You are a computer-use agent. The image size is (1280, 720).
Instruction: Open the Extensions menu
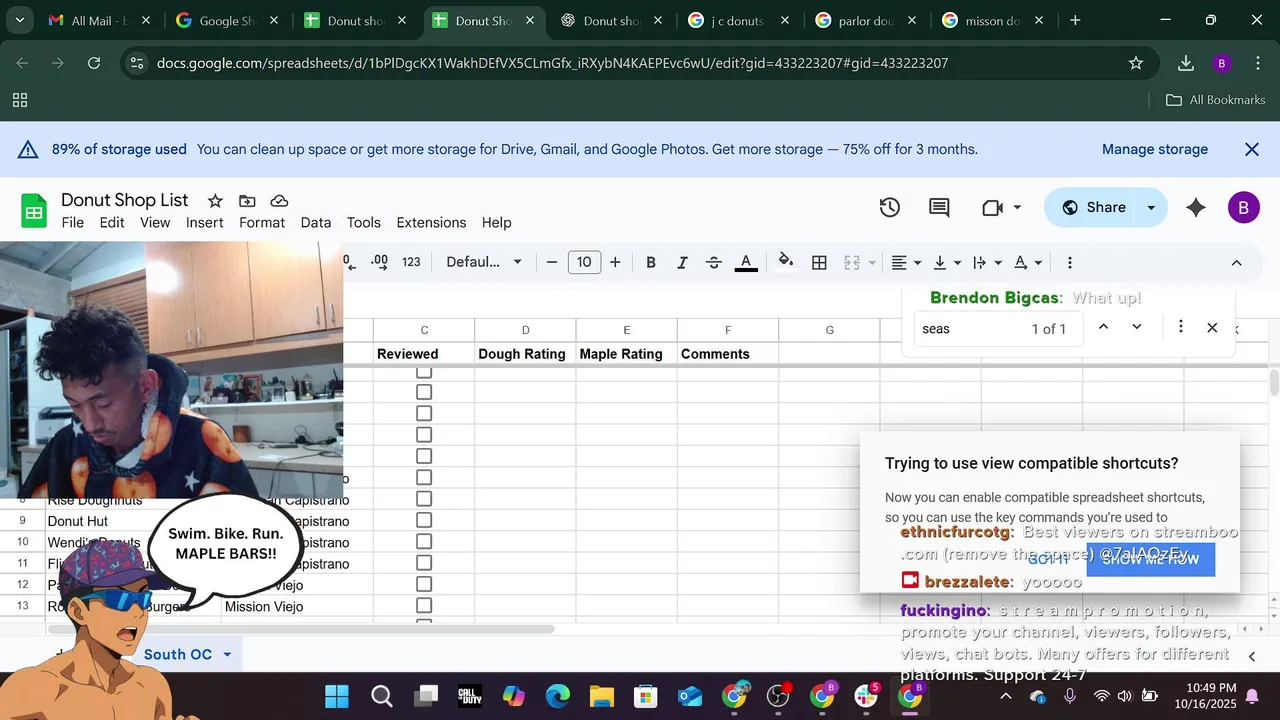click(x=431, y=222)
